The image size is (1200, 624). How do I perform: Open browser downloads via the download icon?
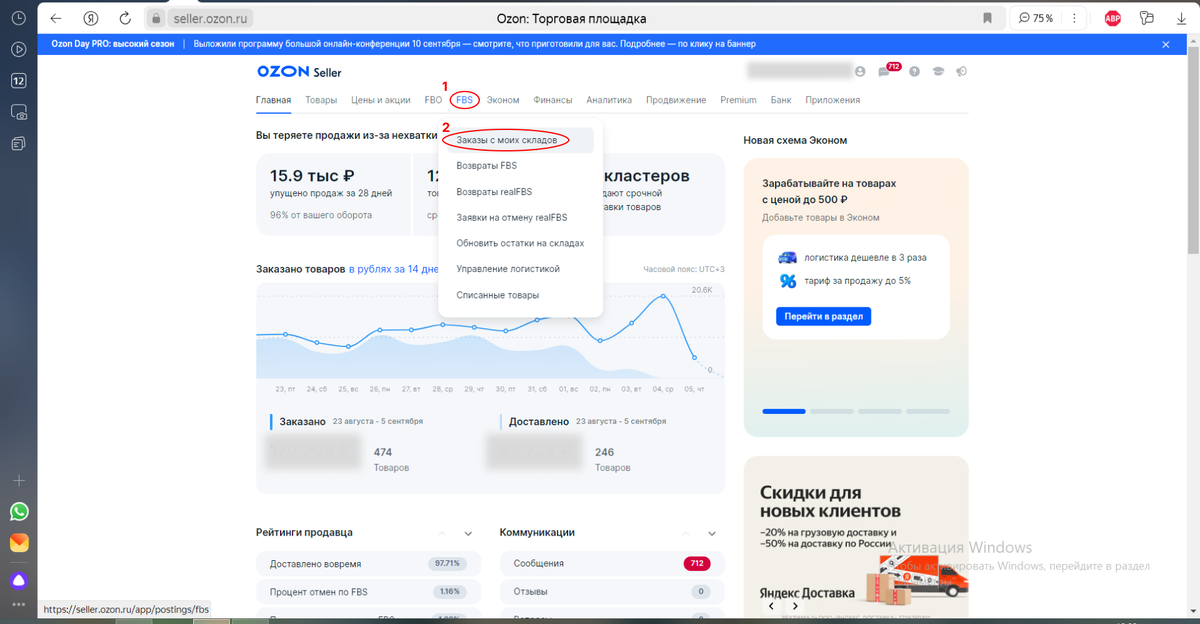(1181, 17)
